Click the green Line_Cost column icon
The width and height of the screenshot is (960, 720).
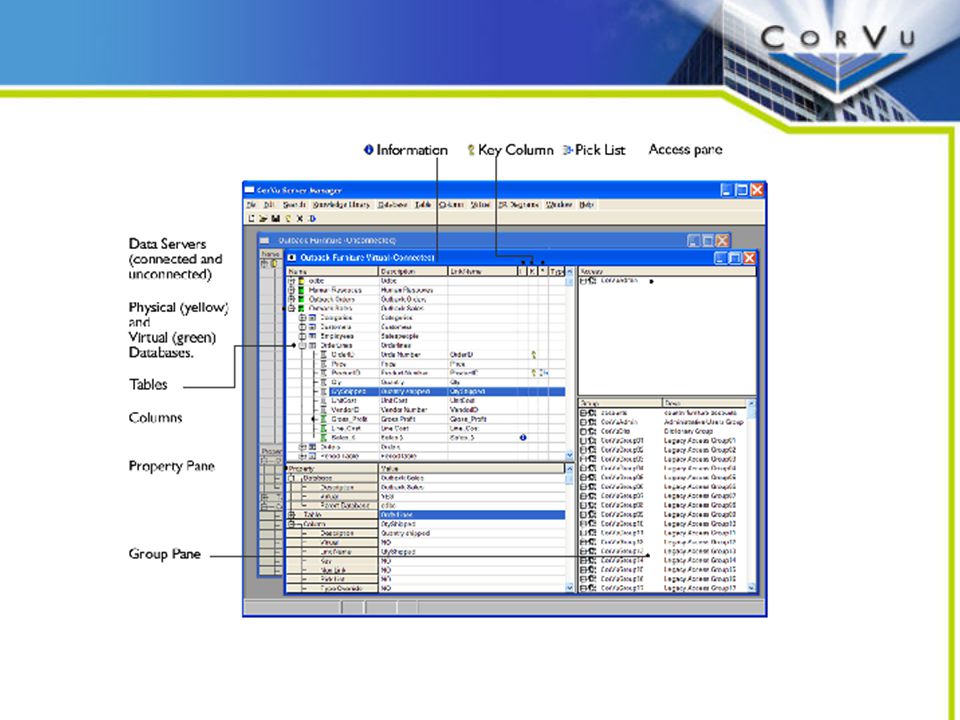(x=324, y=429)
